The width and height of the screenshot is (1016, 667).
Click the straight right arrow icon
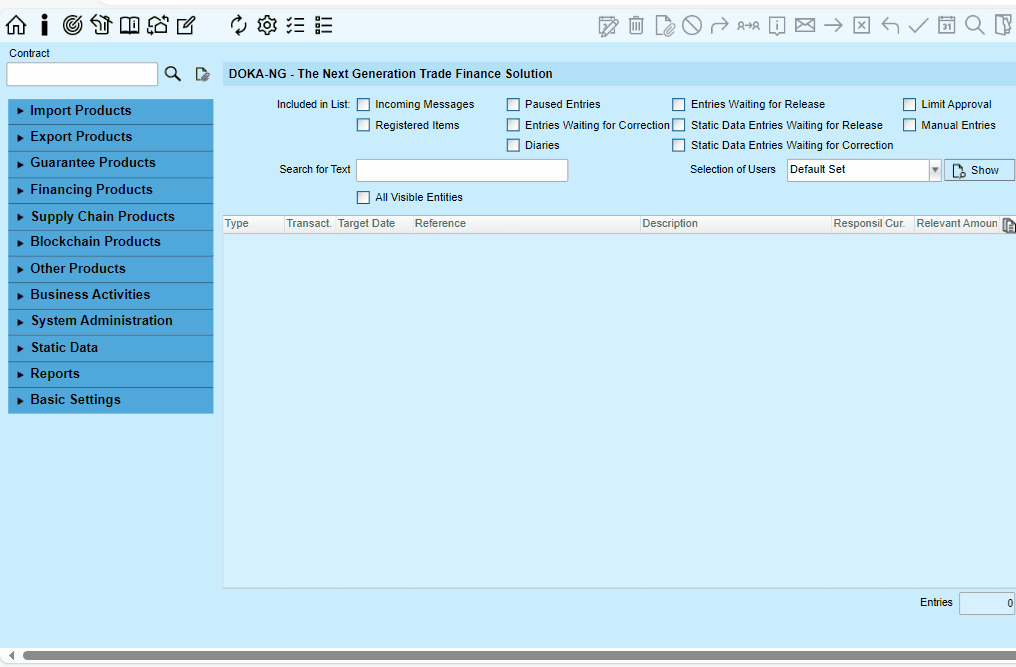pos(833,25)
